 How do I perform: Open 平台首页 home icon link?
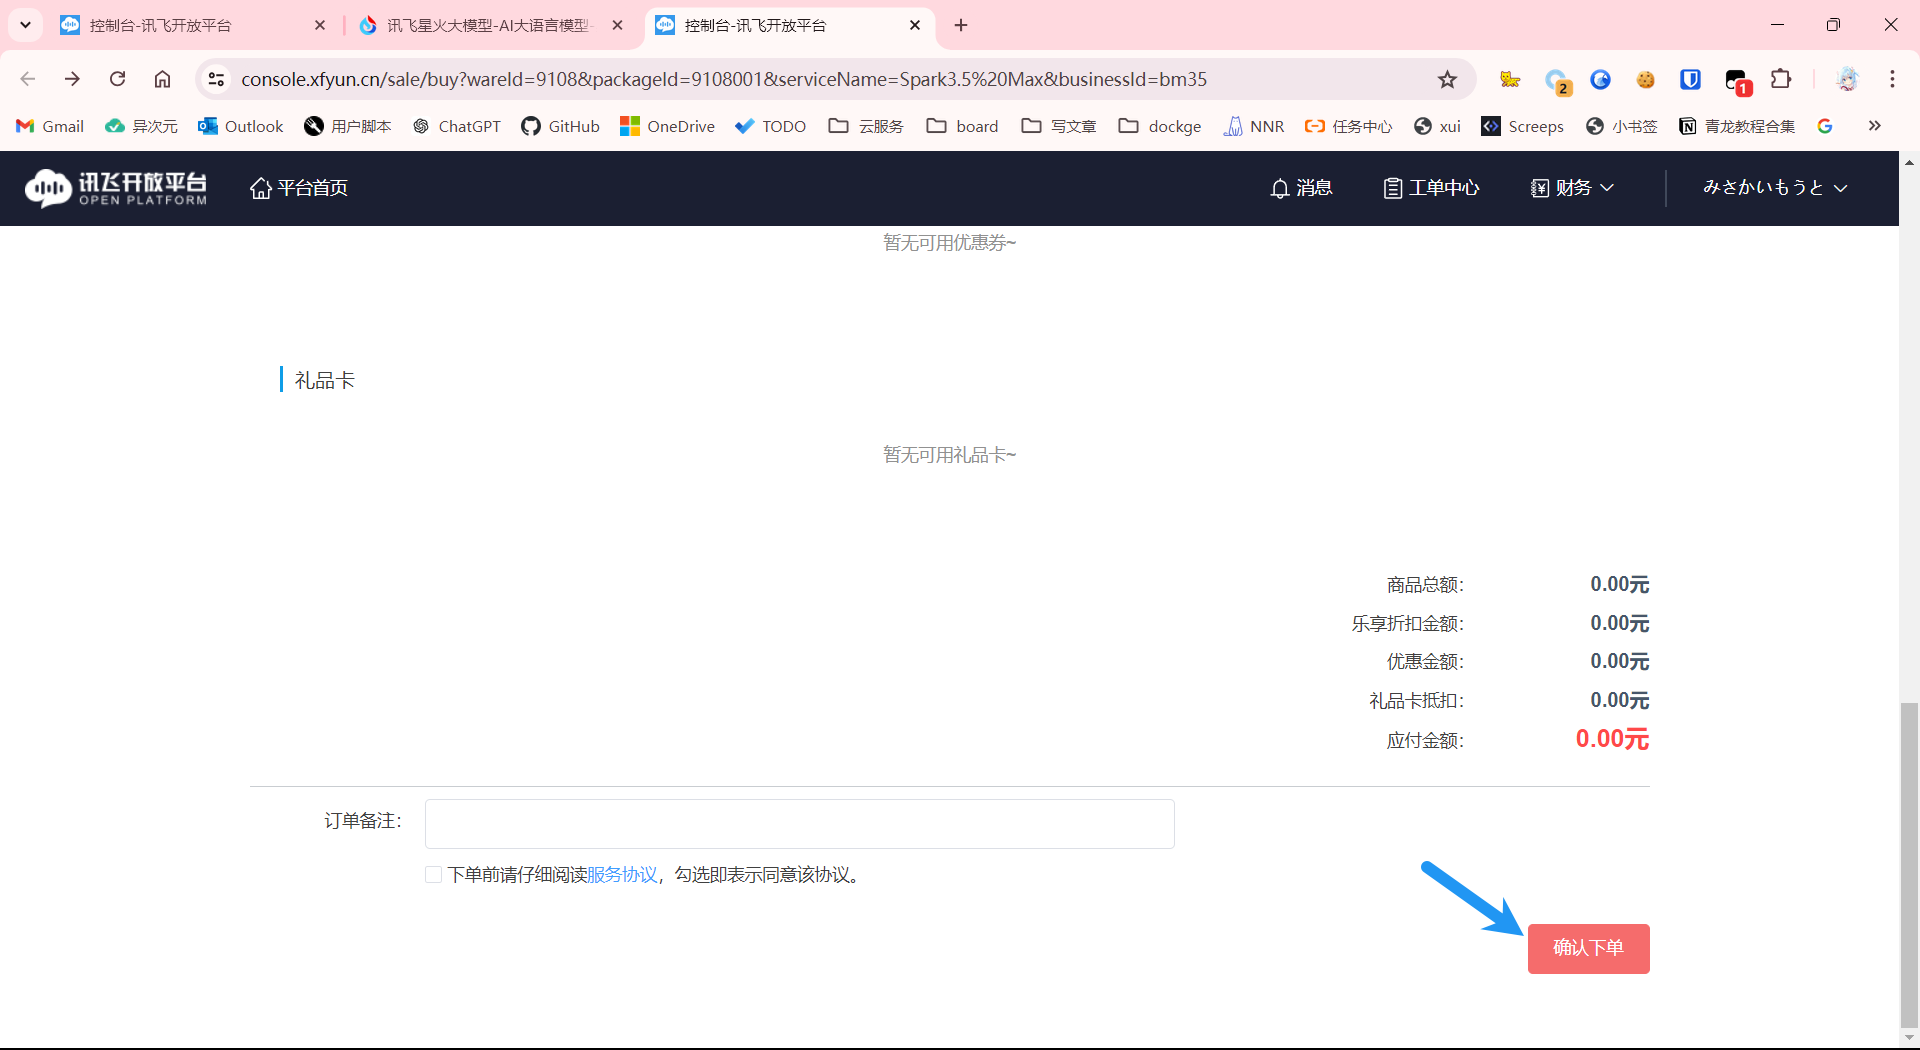pyautogui.click(x=299, y=188)
